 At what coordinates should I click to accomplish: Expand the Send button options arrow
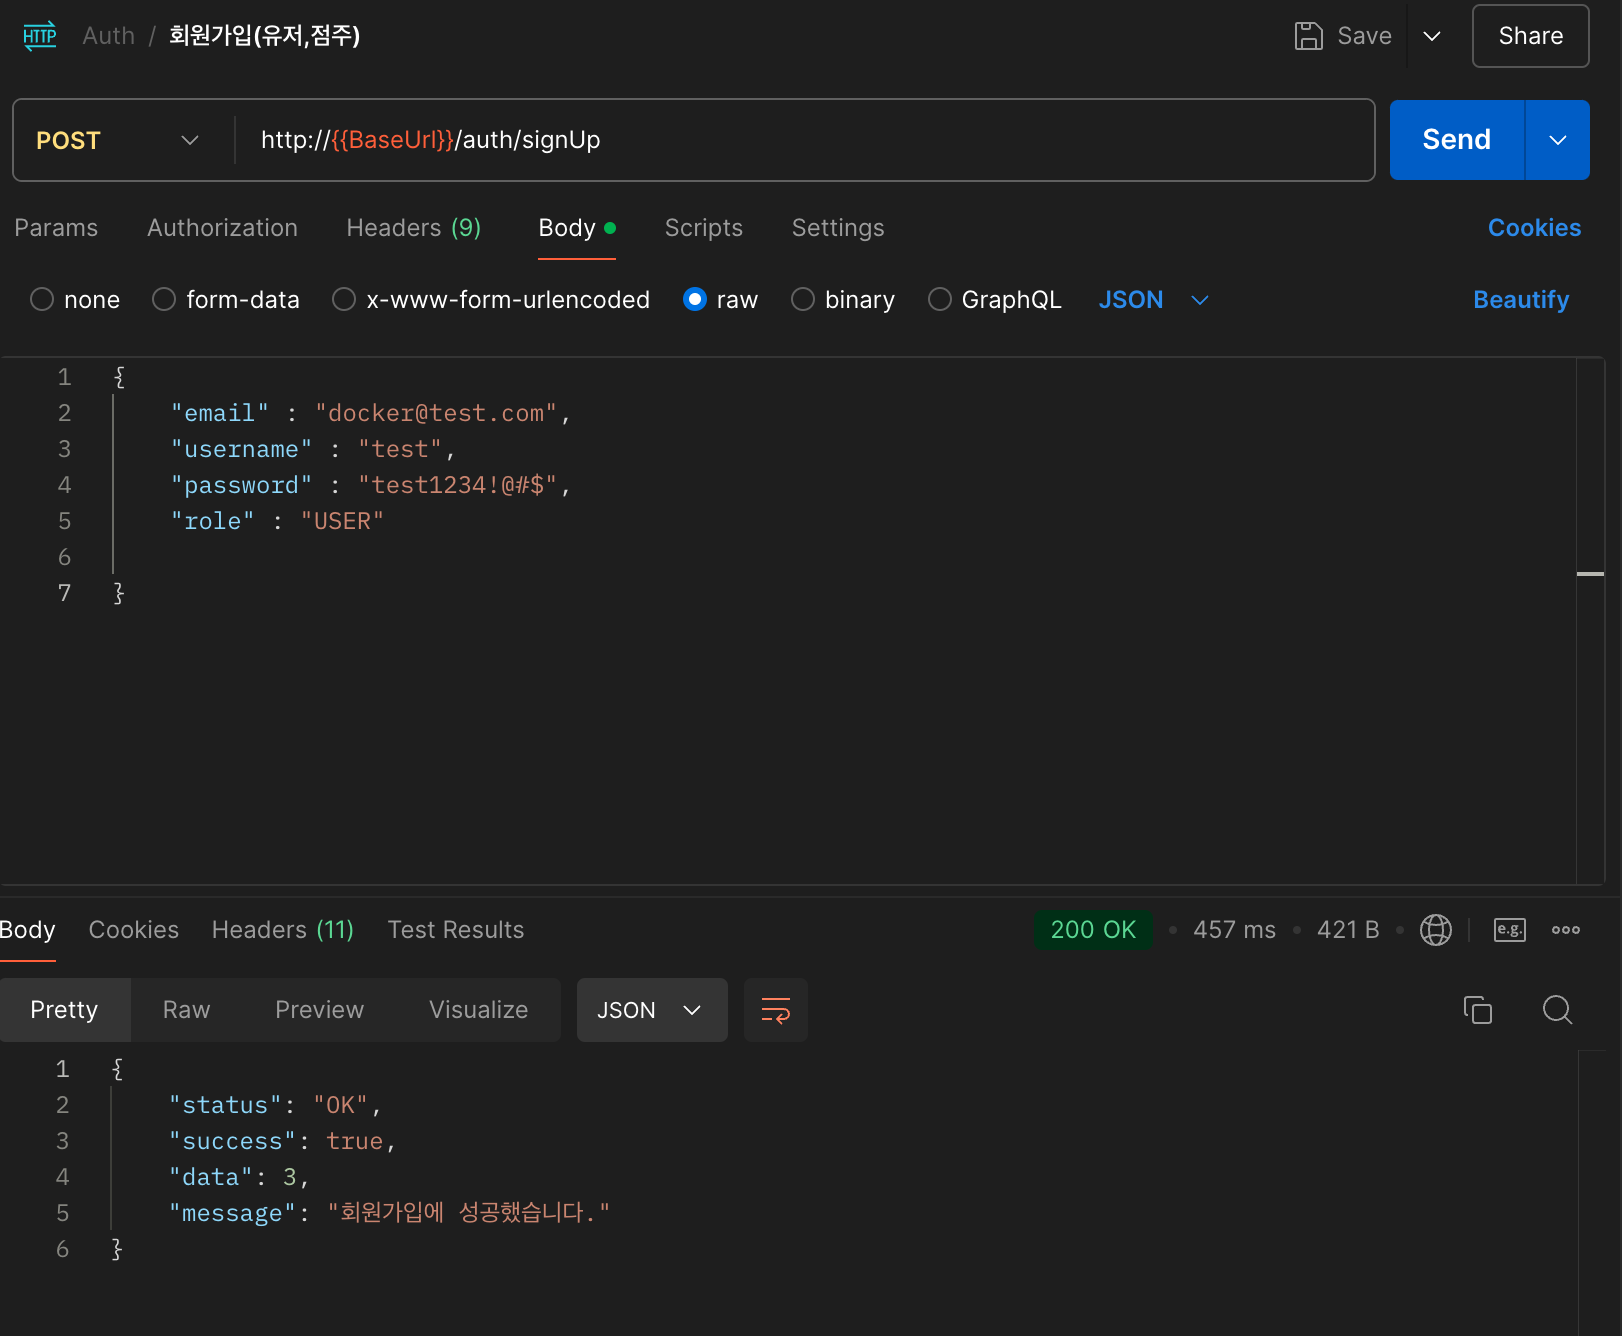click(1557, 140)
